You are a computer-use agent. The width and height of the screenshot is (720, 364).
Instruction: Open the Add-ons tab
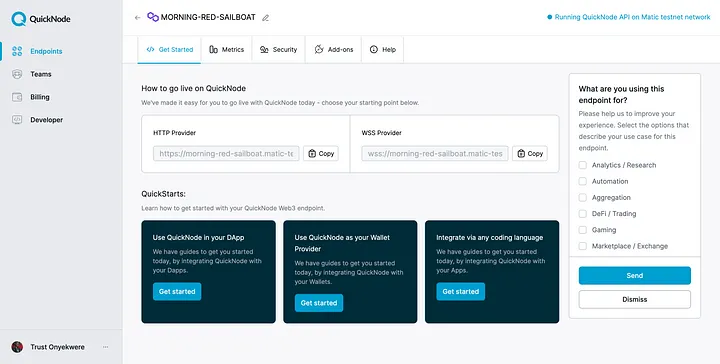334,50
